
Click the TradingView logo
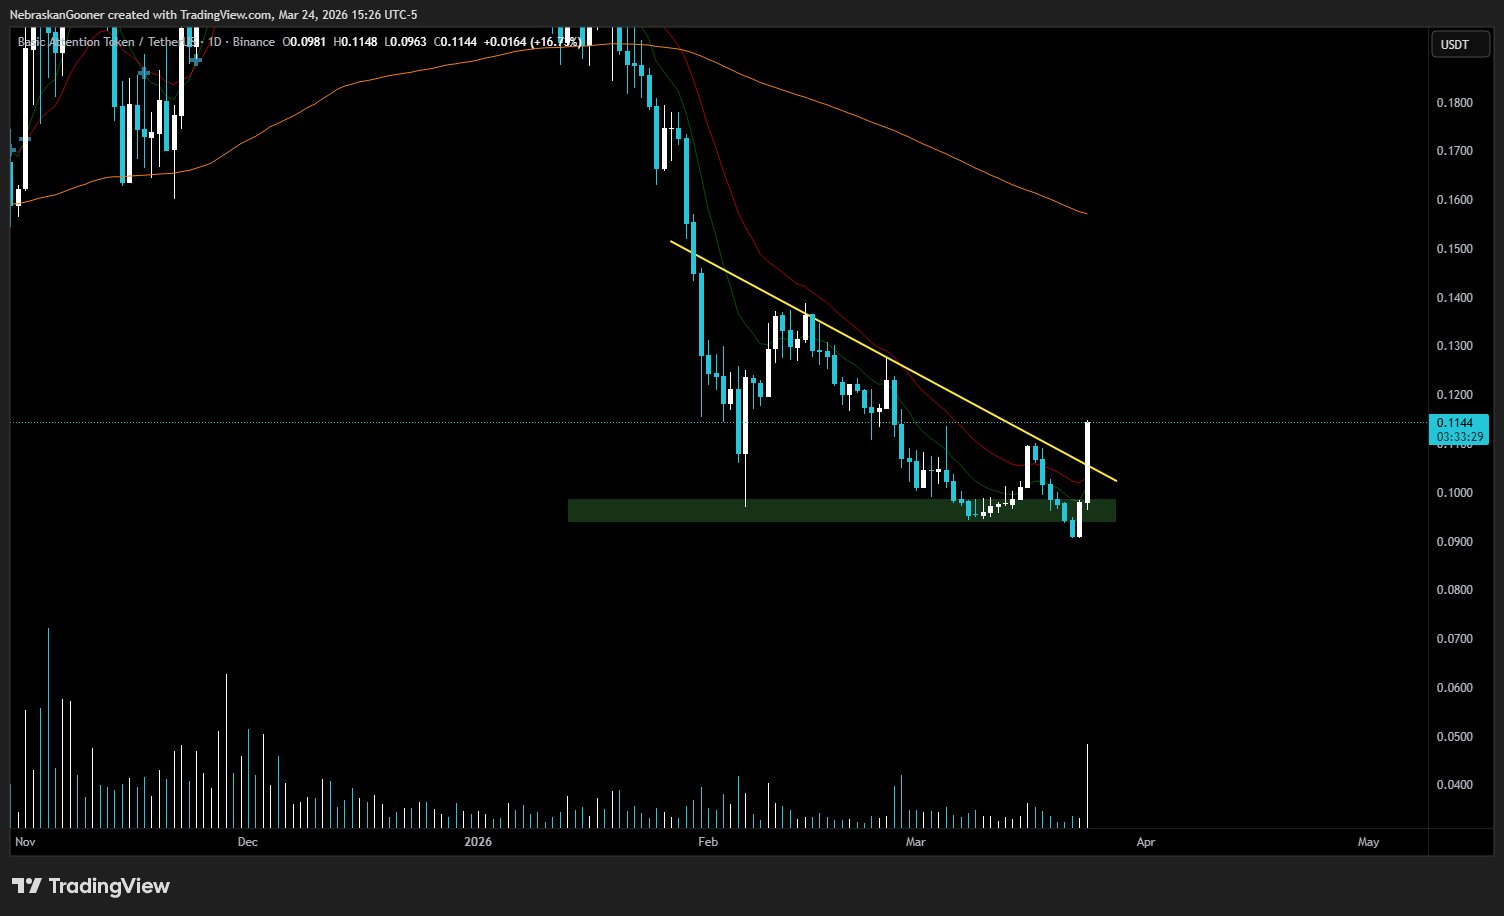tap(91, 886)
